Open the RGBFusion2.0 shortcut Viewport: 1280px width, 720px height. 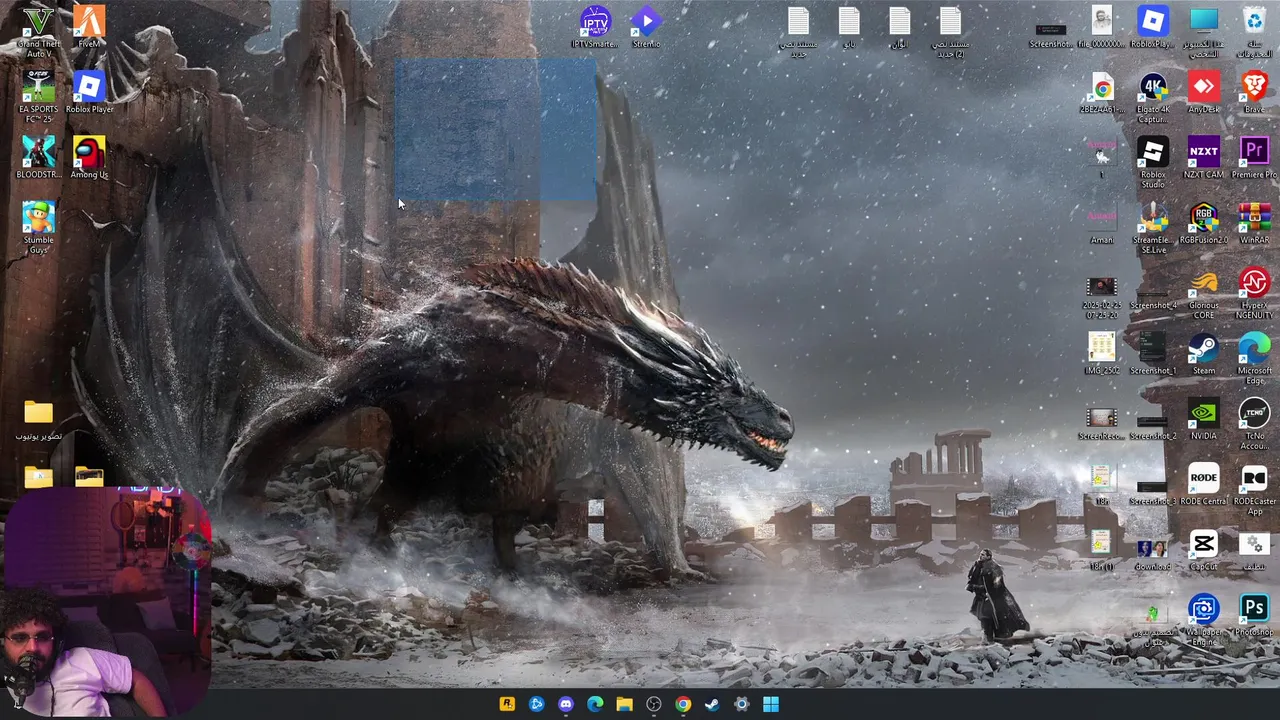point(1204,222)
